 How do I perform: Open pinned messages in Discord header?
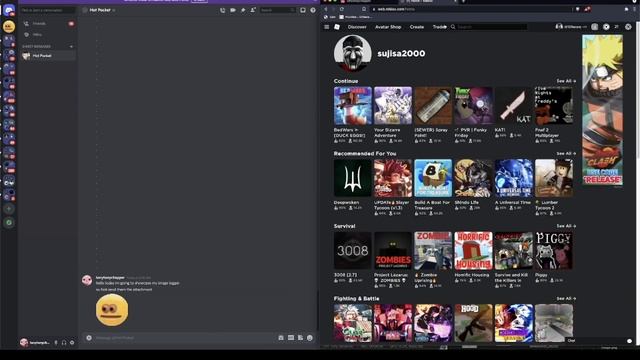[x=243, y=10]
